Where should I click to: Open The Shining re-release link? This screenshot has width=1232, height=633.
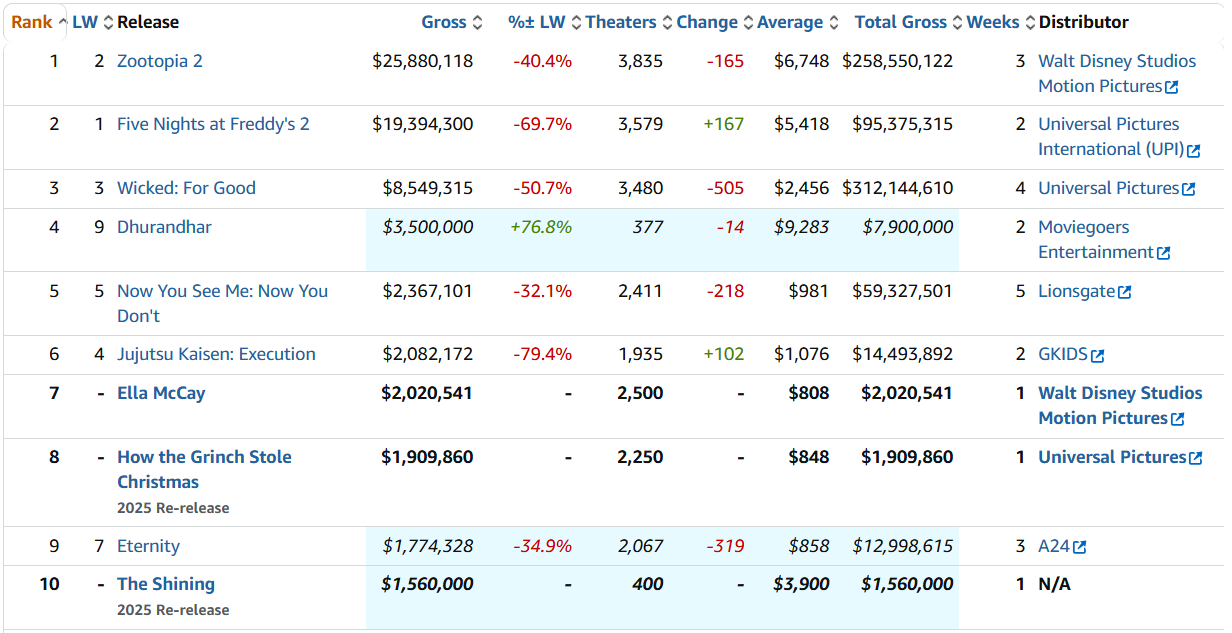pyautogui.click(x=166, y=584)
